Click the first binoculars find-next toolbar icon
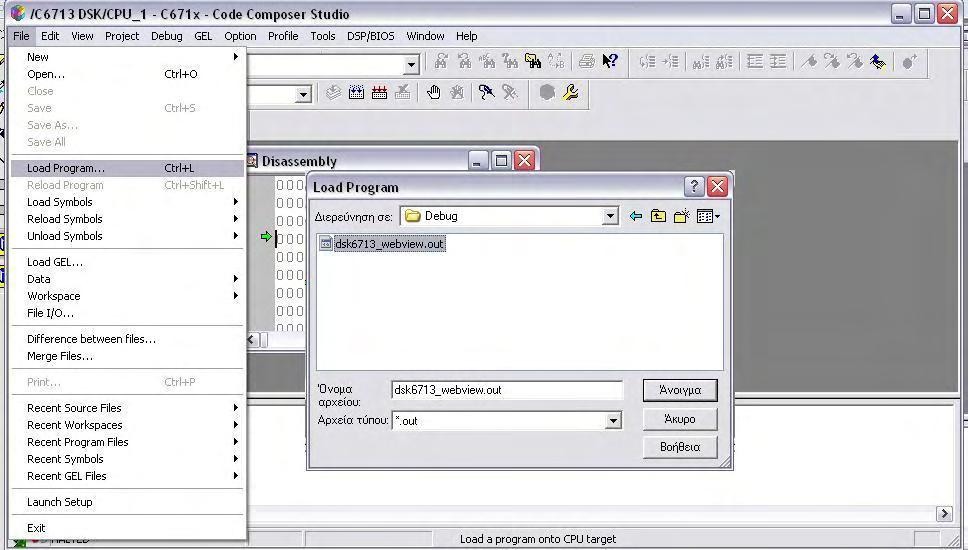This screenshot has height=550, width=968. click(x=441, y=60)
